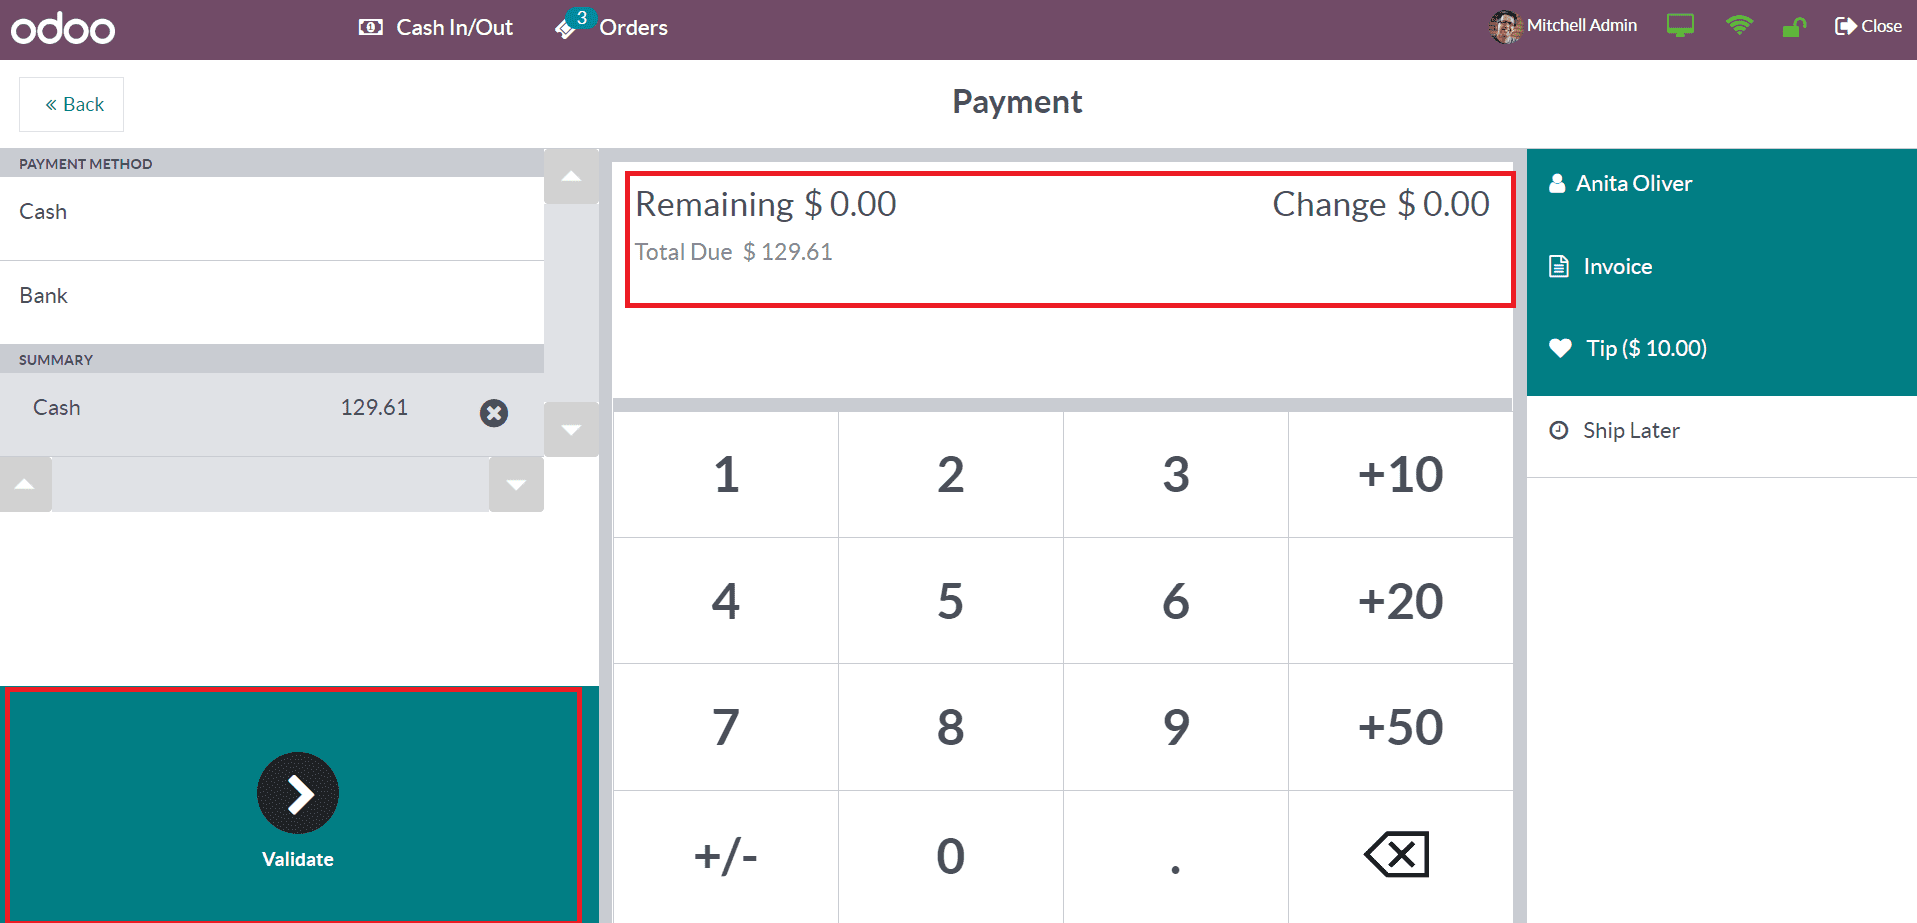Add +50 on the numpad
The height and width of the screenshot is (923, 1917).
1400,727
